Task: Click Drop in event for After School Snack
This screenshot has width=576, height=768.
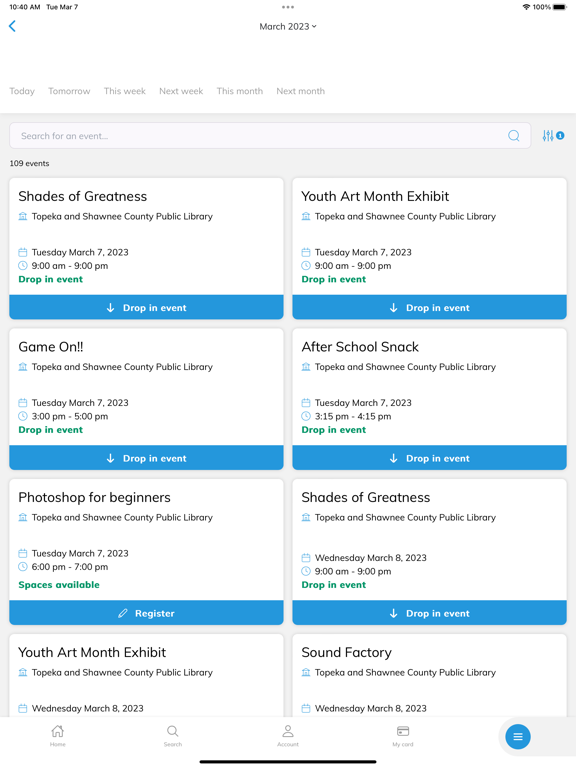Action: (x=430, y=458)
